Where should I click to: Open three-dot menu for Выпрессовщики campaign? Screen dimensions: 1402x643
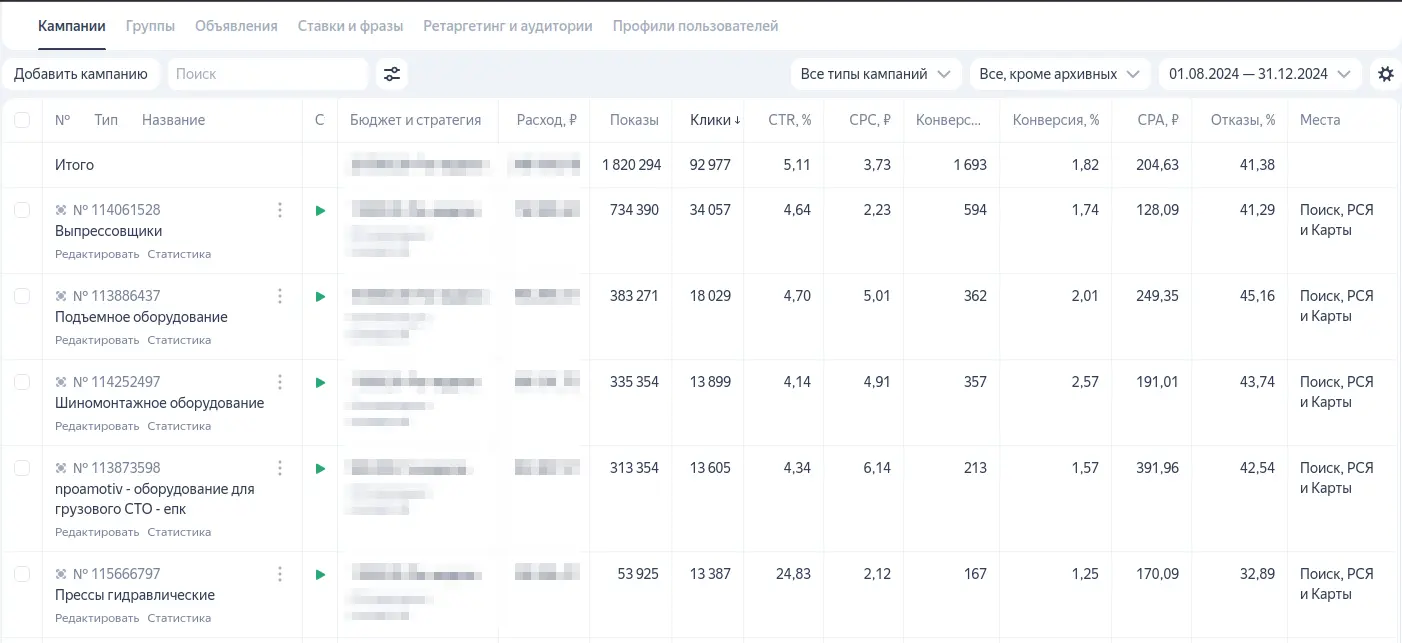[280, 210]
